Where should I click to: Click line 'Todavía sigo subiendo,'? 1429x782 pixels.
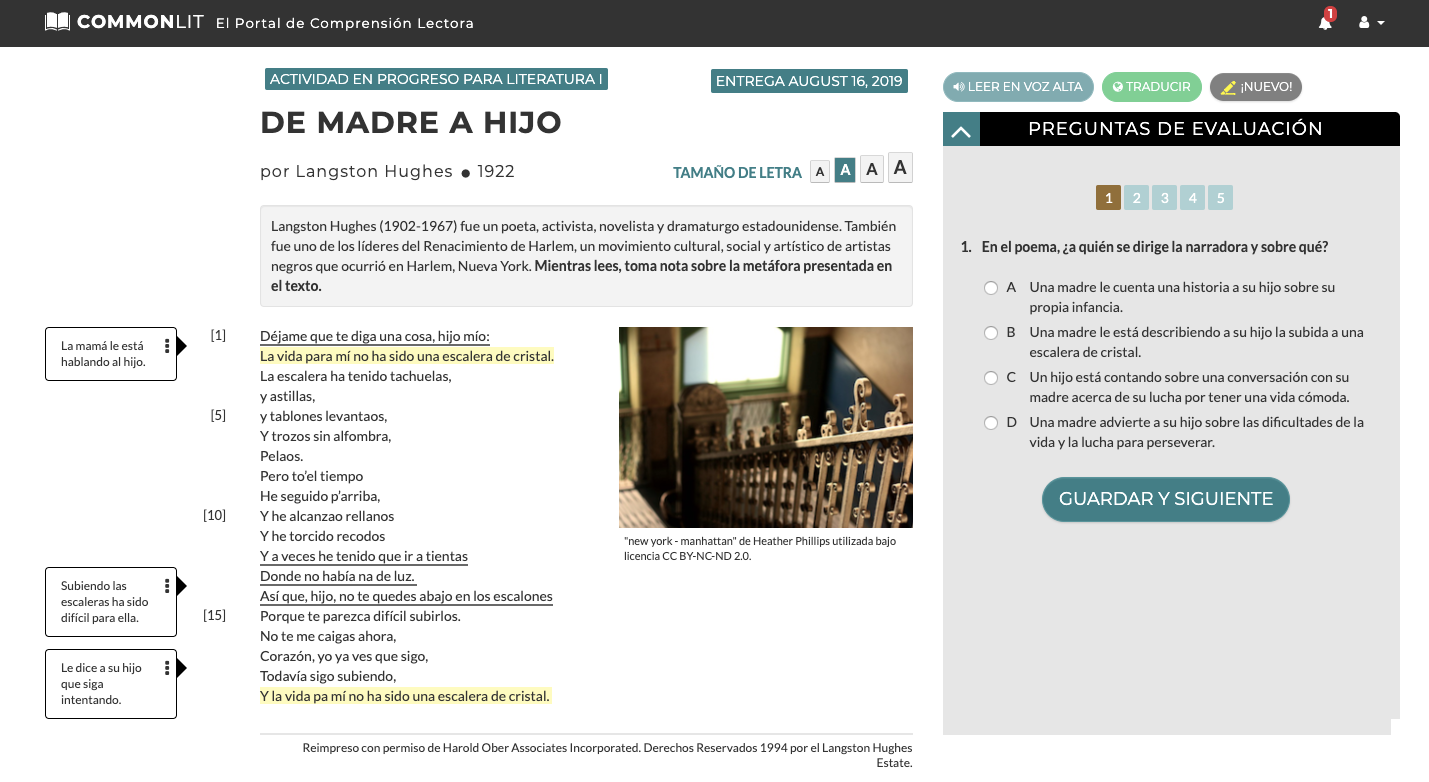[328, 676]
